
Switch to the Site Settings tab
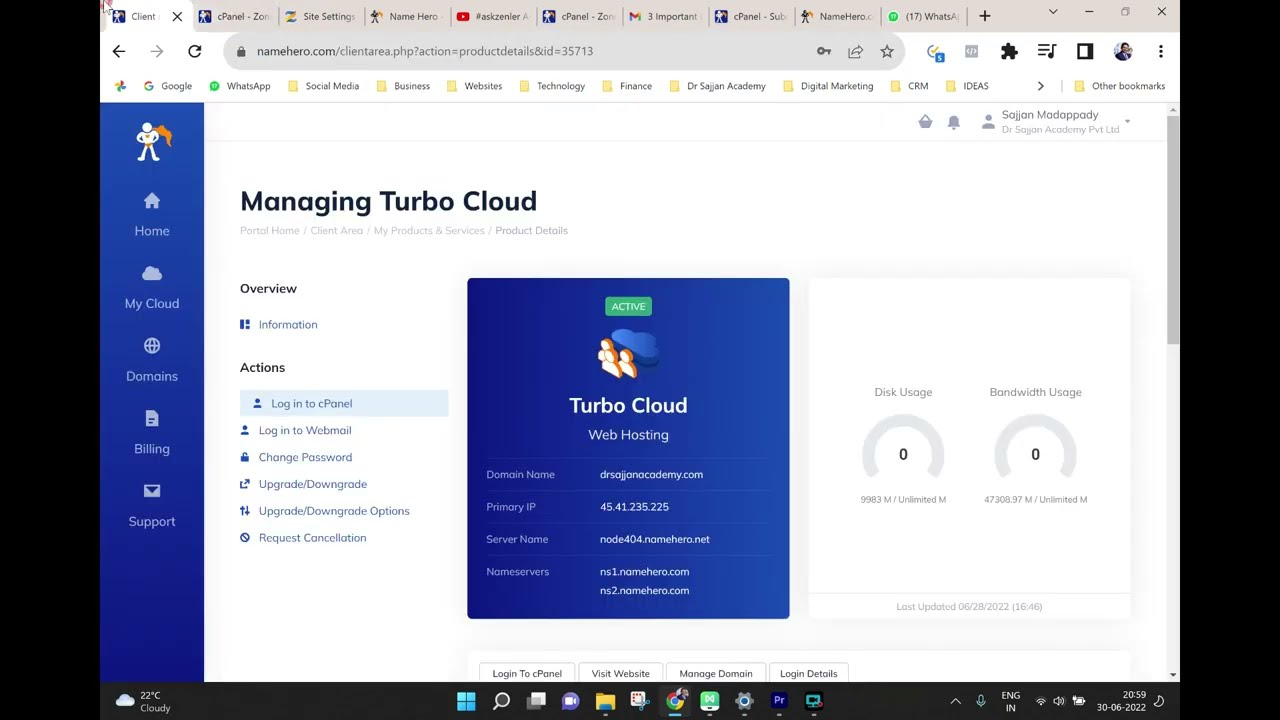pos(320,16)
